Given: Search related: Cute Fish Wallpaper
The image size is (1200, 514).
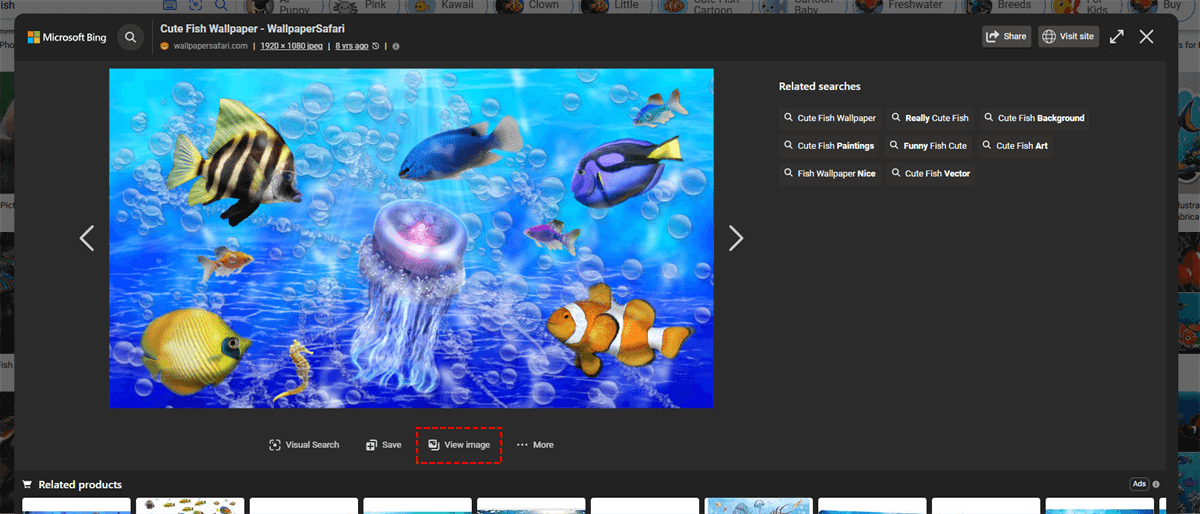Looking at the screenshot, I should click(830, 118).
